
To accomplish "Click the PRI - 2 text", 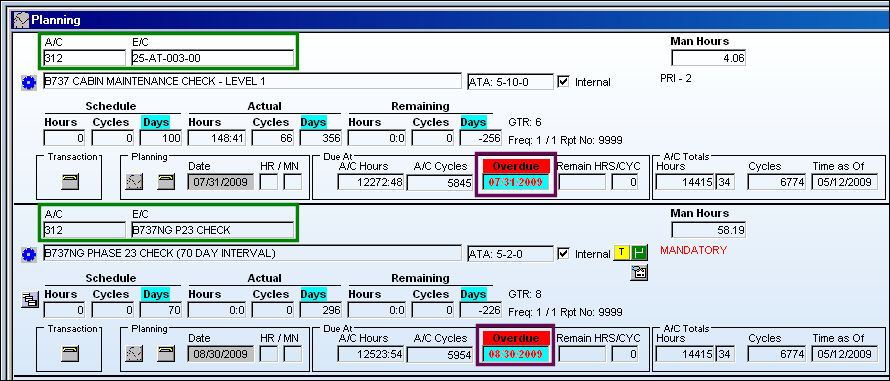I will [x=675, y=78].
